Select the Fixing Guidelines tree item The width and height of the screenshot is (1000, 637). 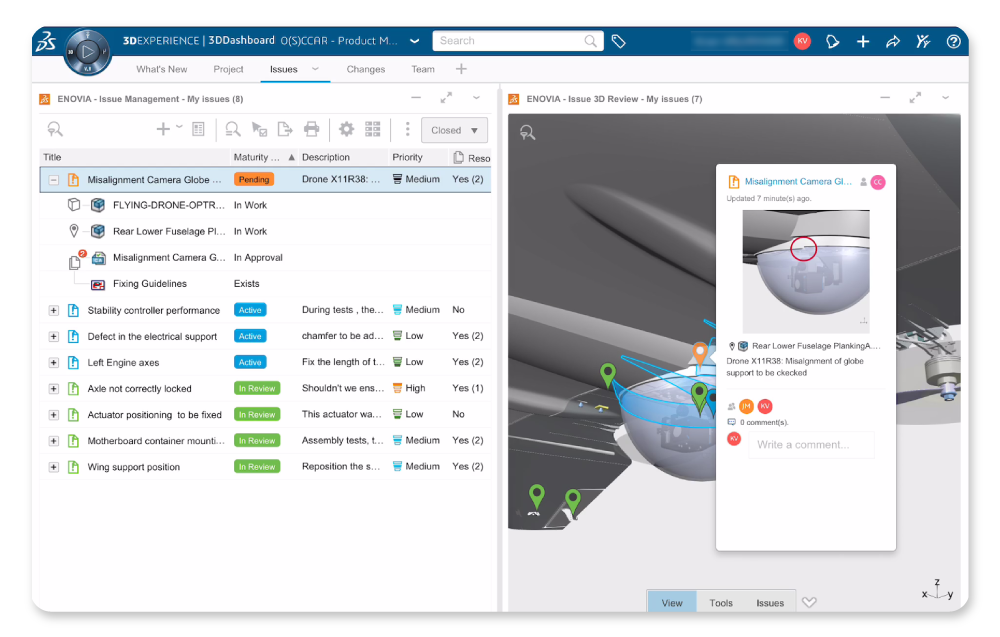(149, 284)
